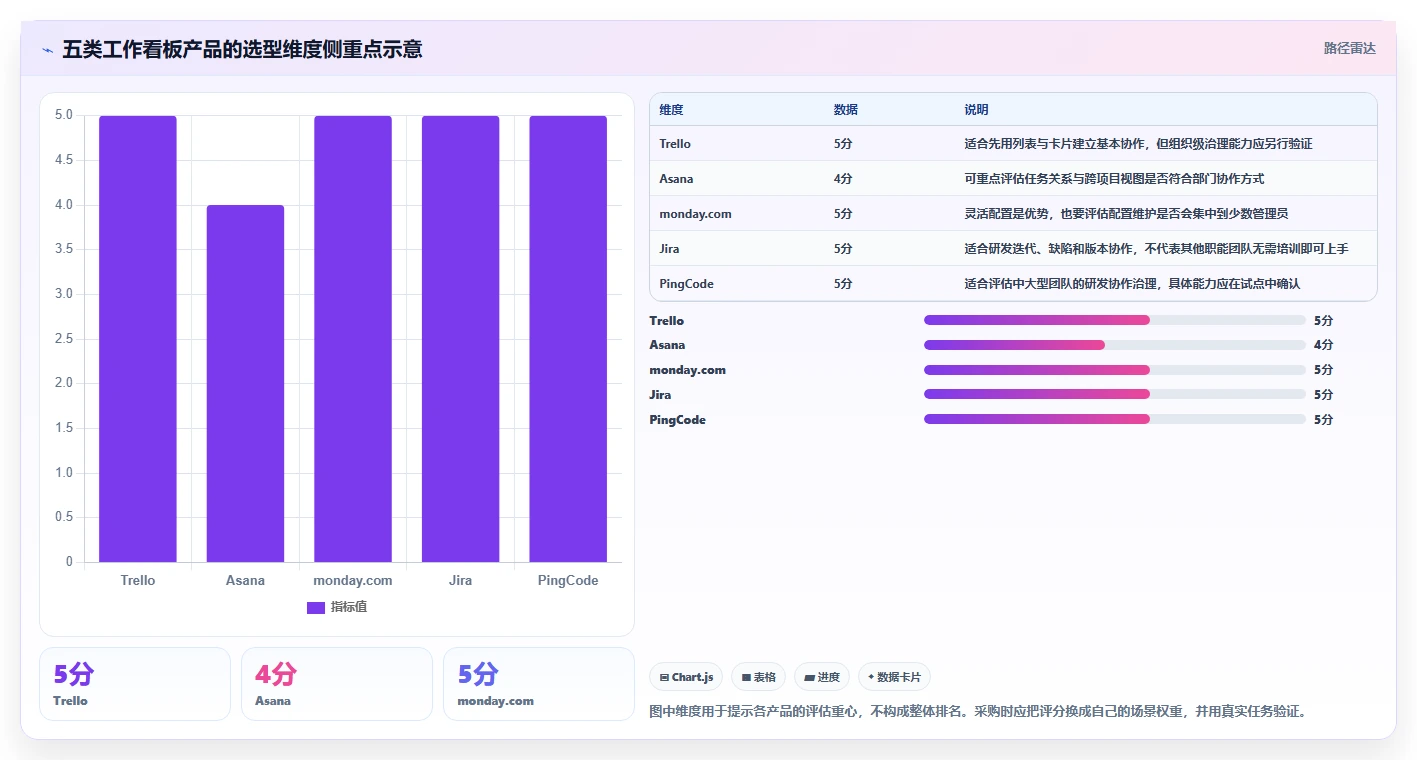This screenshot has width=1417, height=760.
Task: Click monday.com description about 灵活配置
Action: [x=1126, y=214]
